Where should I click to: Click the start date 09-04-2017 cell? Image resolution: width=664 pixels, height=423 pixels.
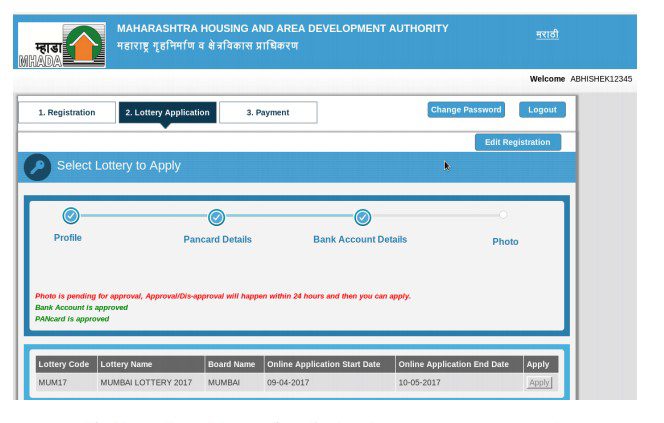[x=330, y=382]
